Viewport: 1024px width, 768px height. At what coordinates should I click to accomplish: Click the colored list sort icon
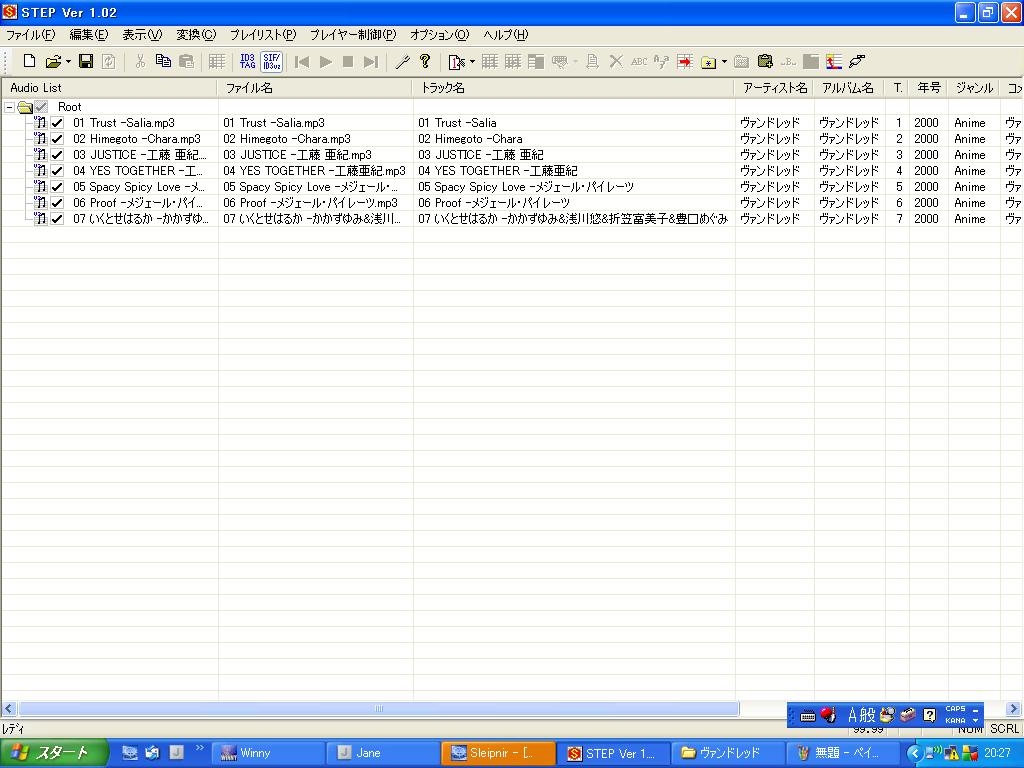834,61
